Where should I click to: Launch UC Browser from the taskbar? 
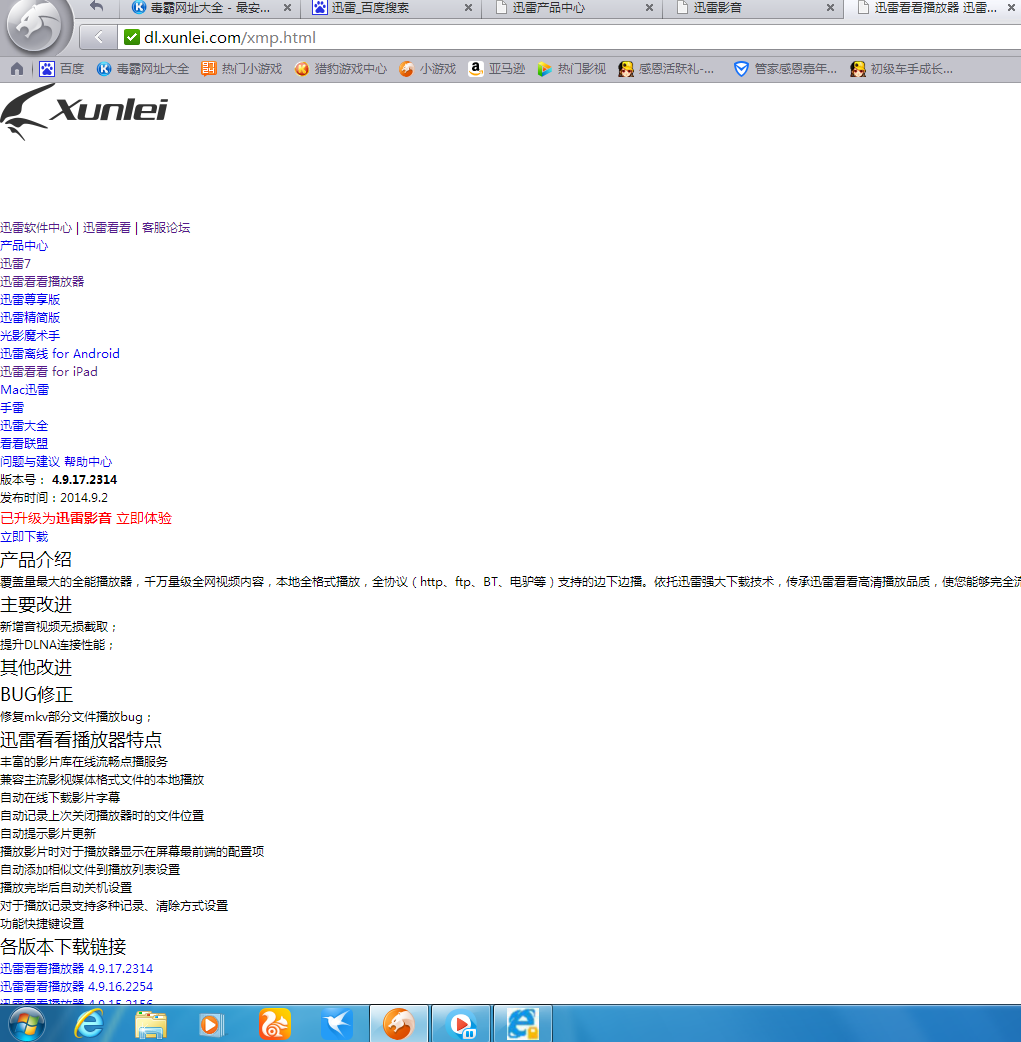coord(275,1024)
